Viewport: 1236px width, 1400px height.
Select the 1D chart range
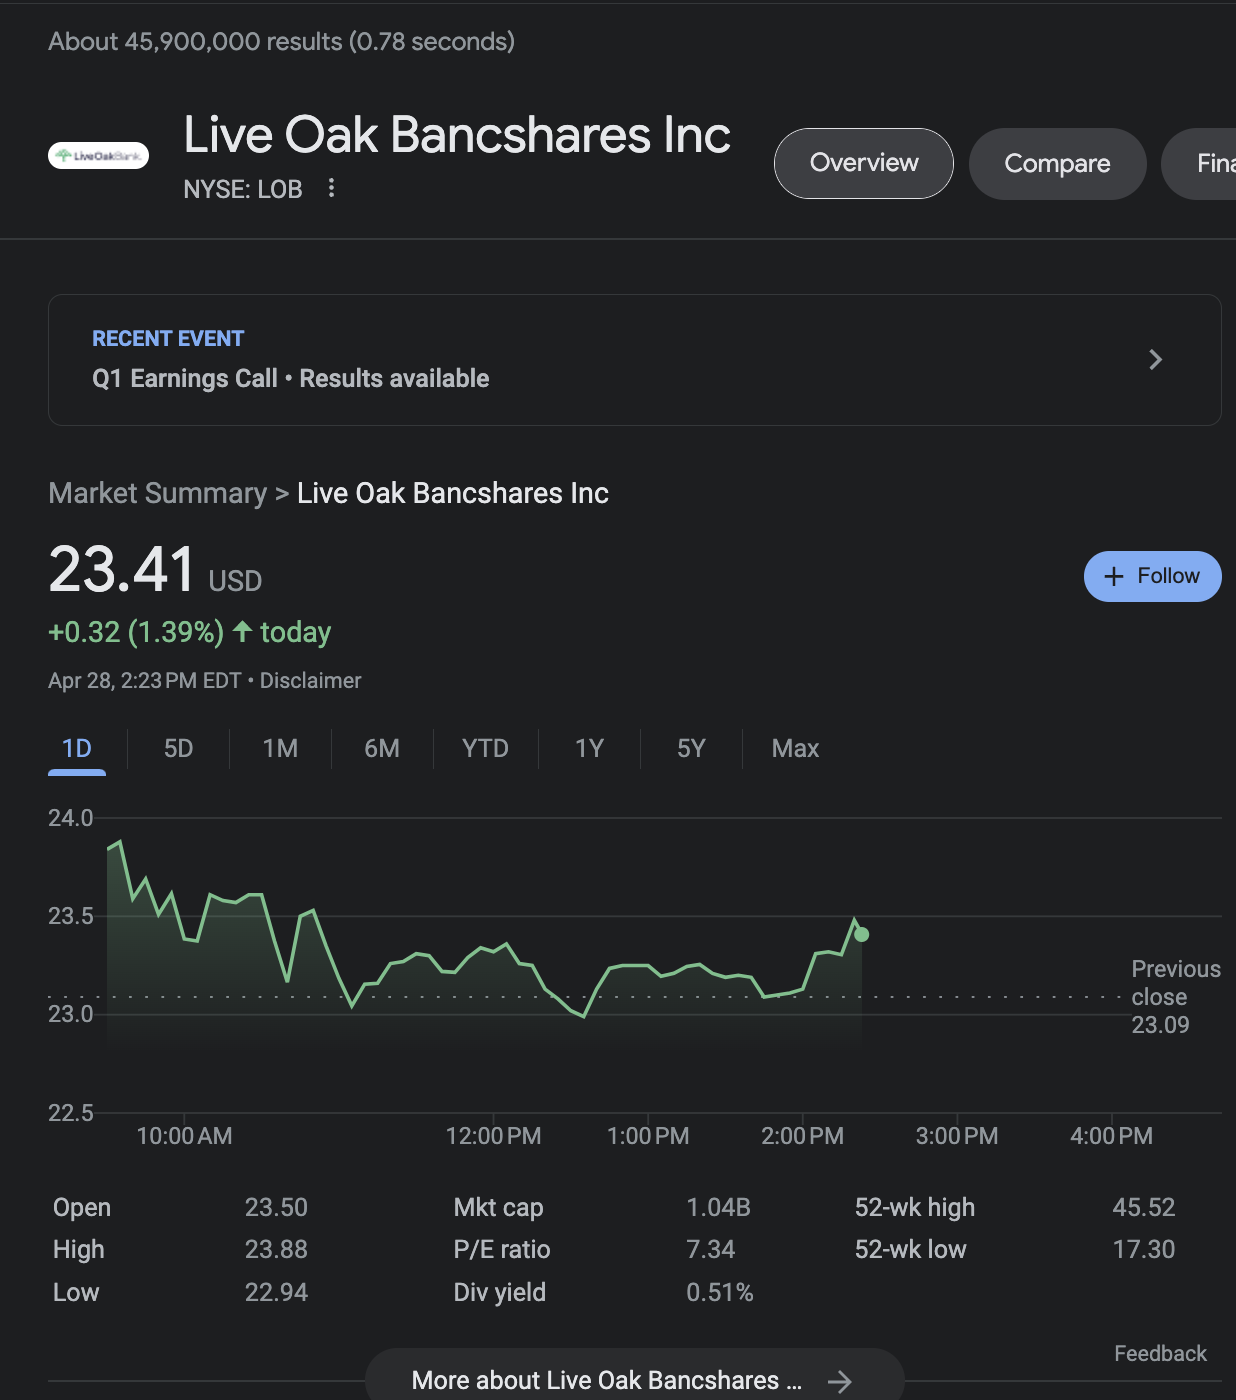(77, 749)
